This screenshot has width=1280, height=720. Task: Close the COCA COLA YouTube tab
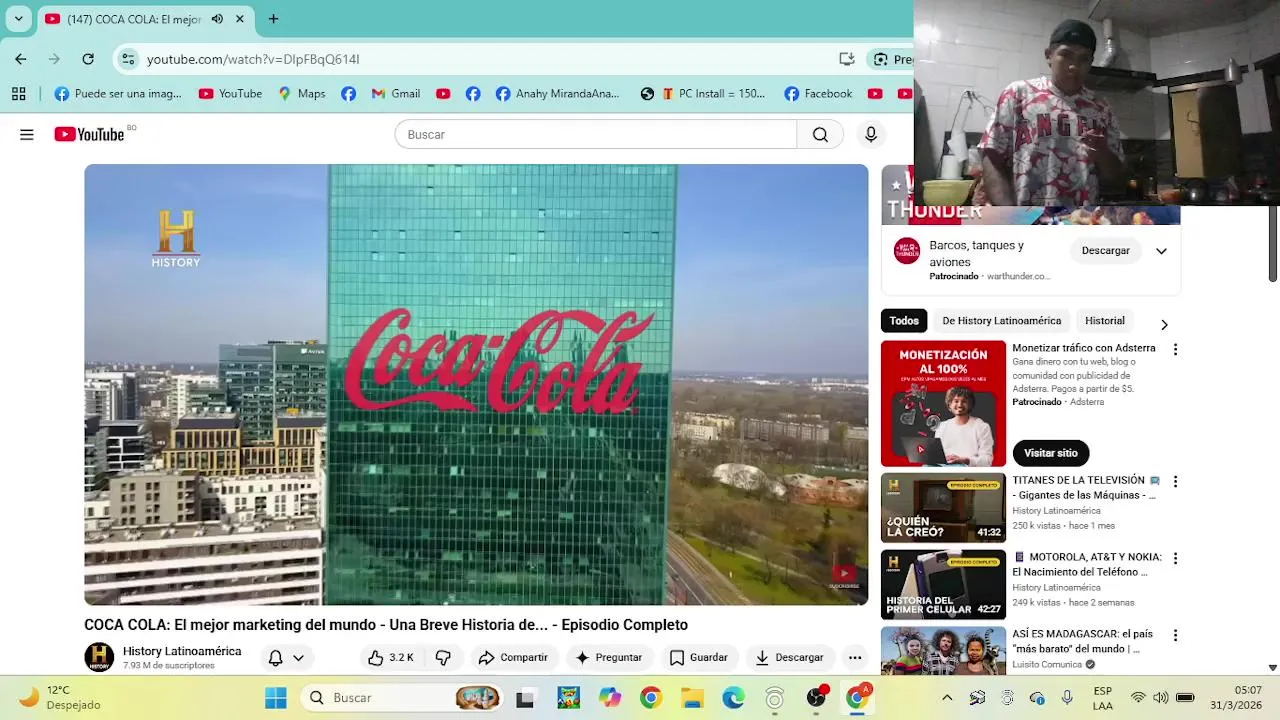pos(240,19)
